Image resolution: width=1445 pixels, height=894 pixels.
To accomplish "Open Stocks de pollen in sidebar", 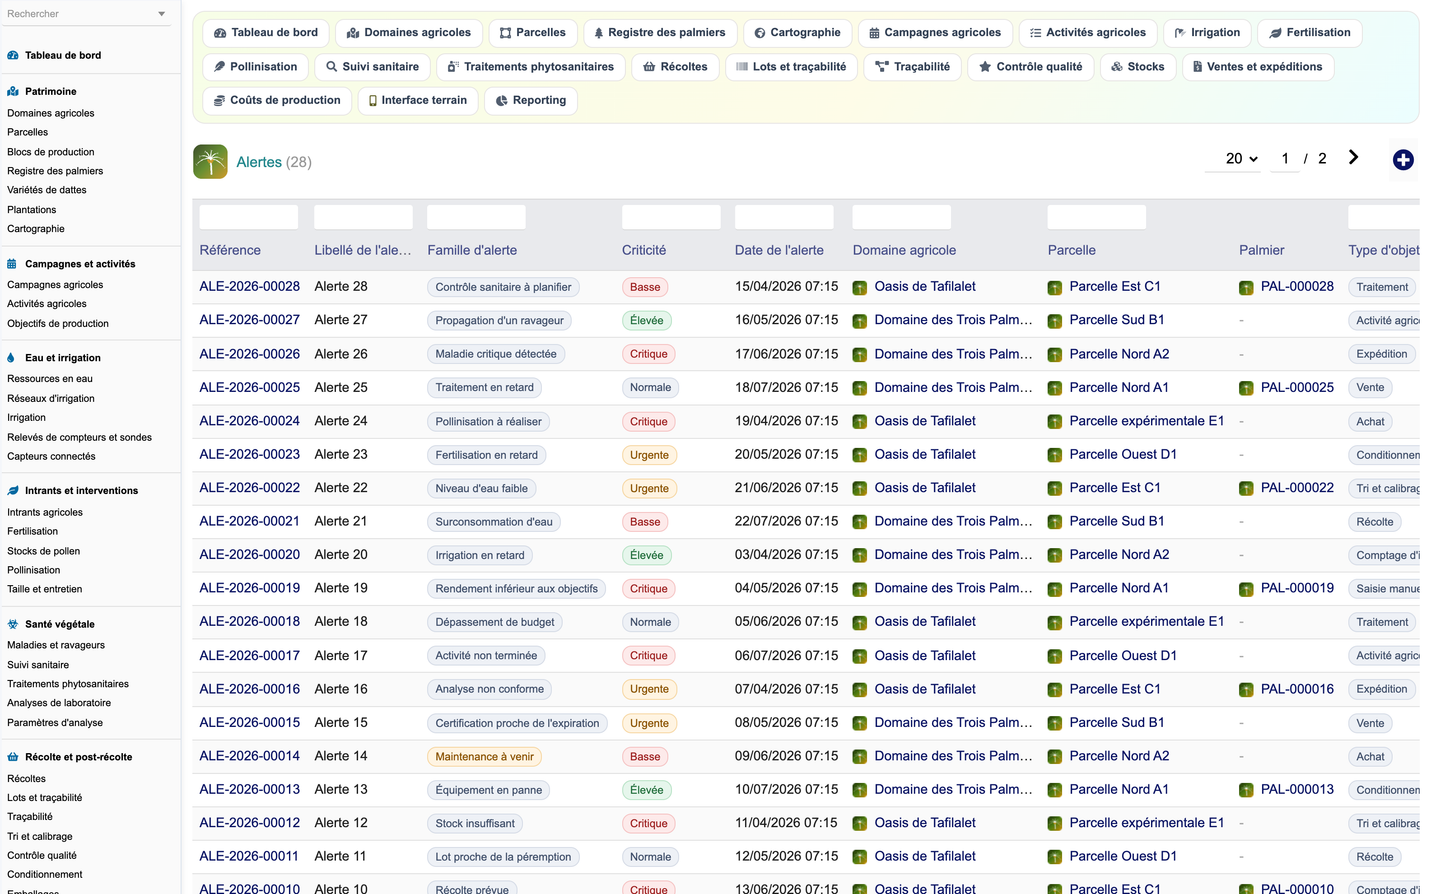I will pyautogui.click(x=44, y=551).
